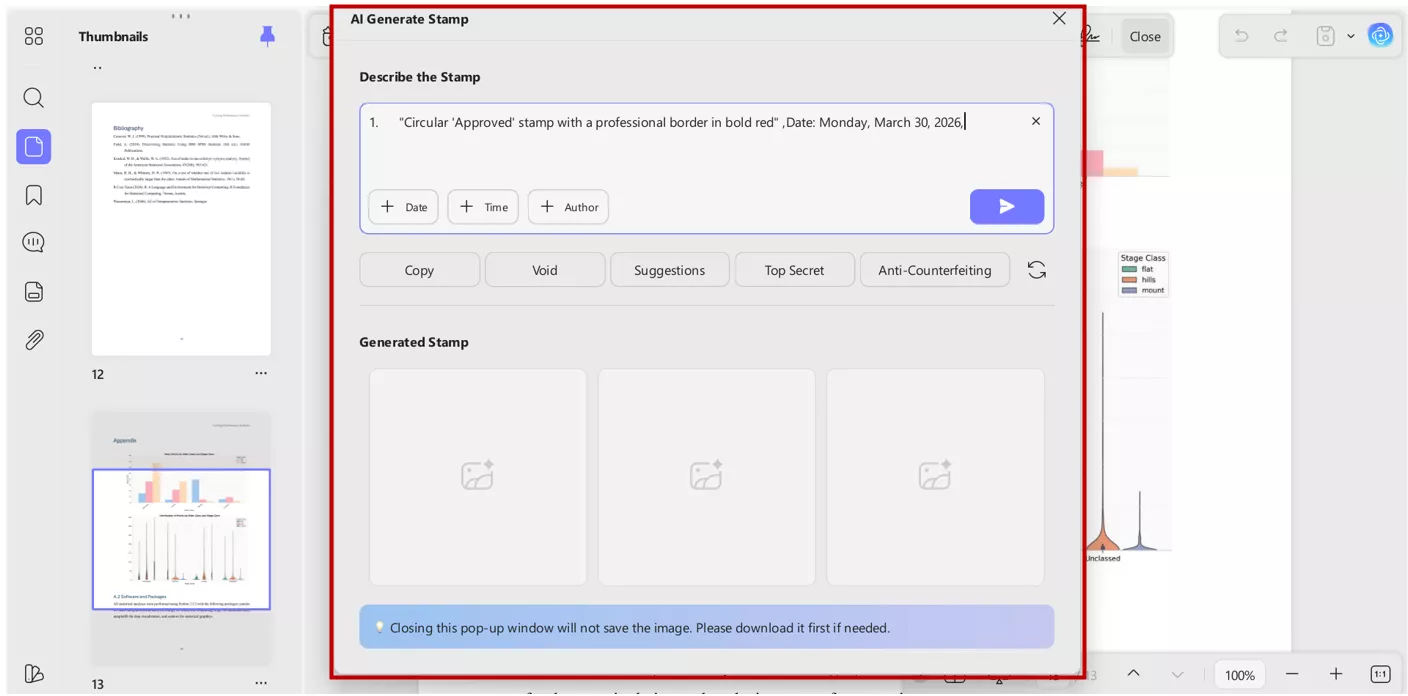
Task: Refresh the stamp suggestion prompts
Action: (1037, 270)
